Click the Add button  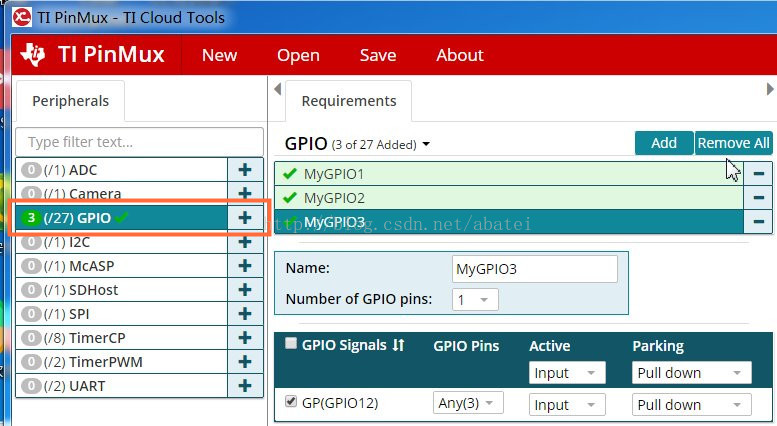click(x=664, y=143)
